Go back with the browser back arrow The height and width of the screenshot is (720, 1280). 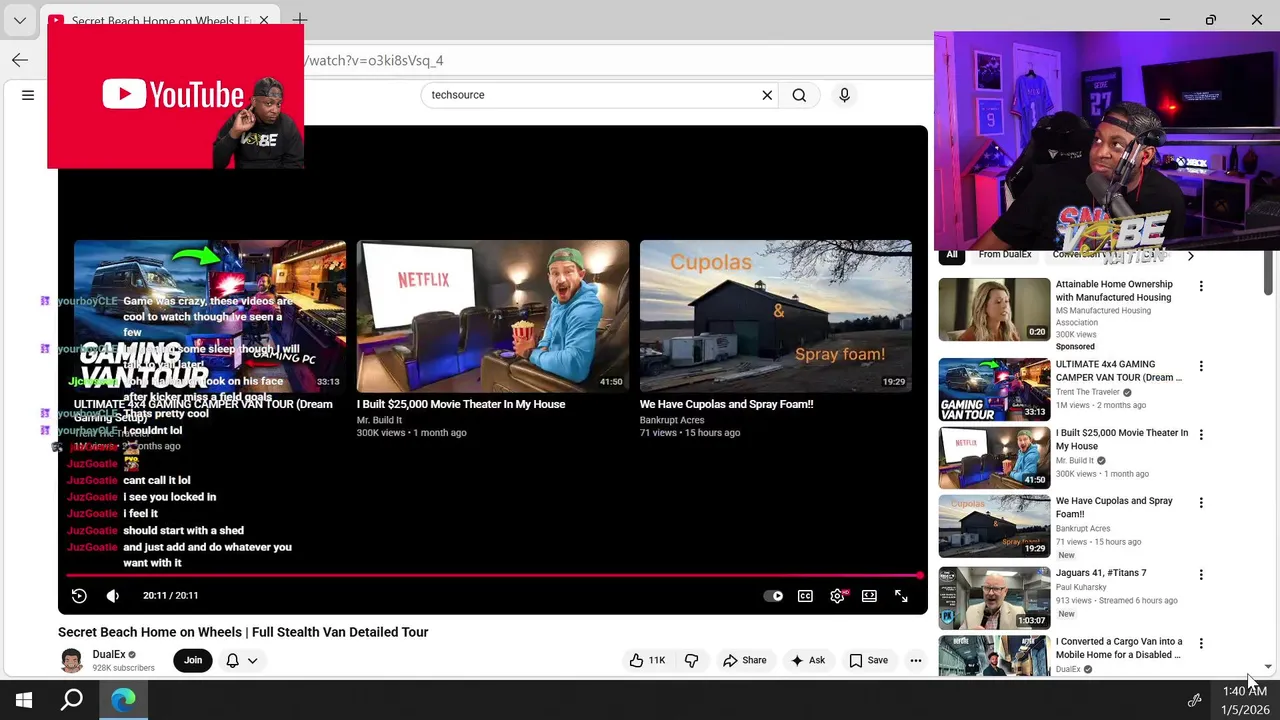click(20, 60)
